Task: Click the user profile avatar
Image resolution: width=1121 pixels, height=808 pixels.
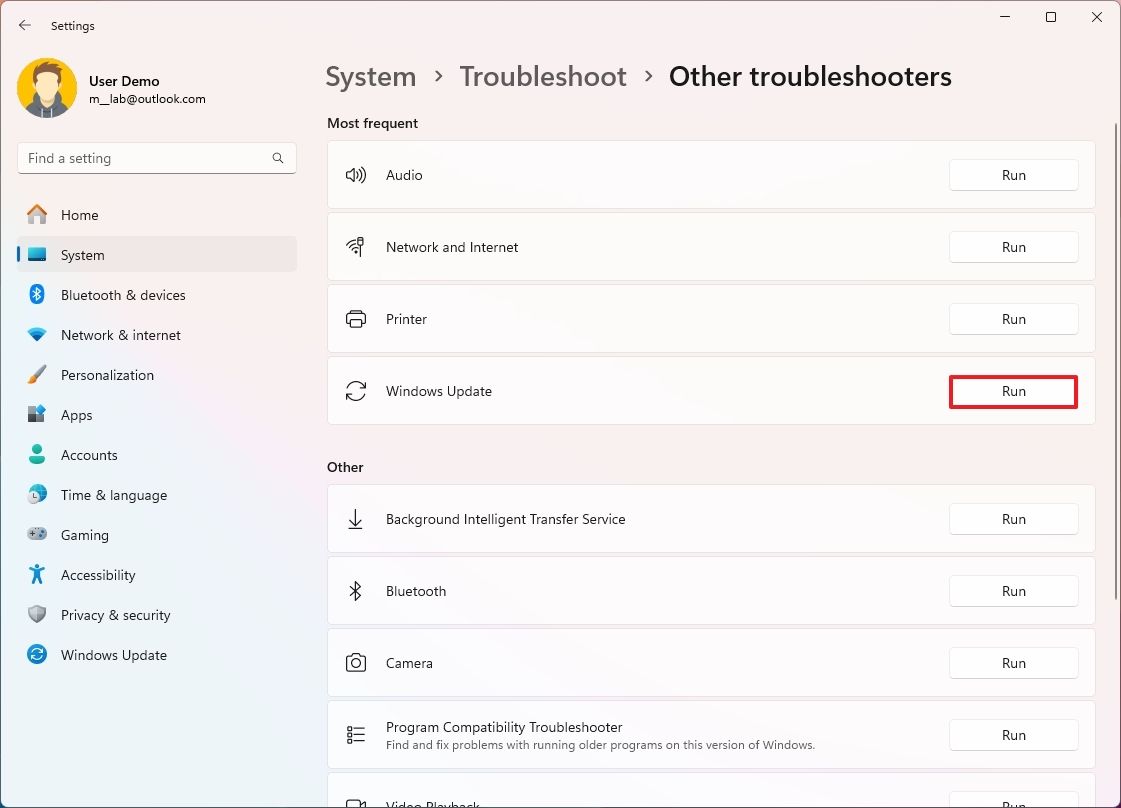Action: click(47, 88)
